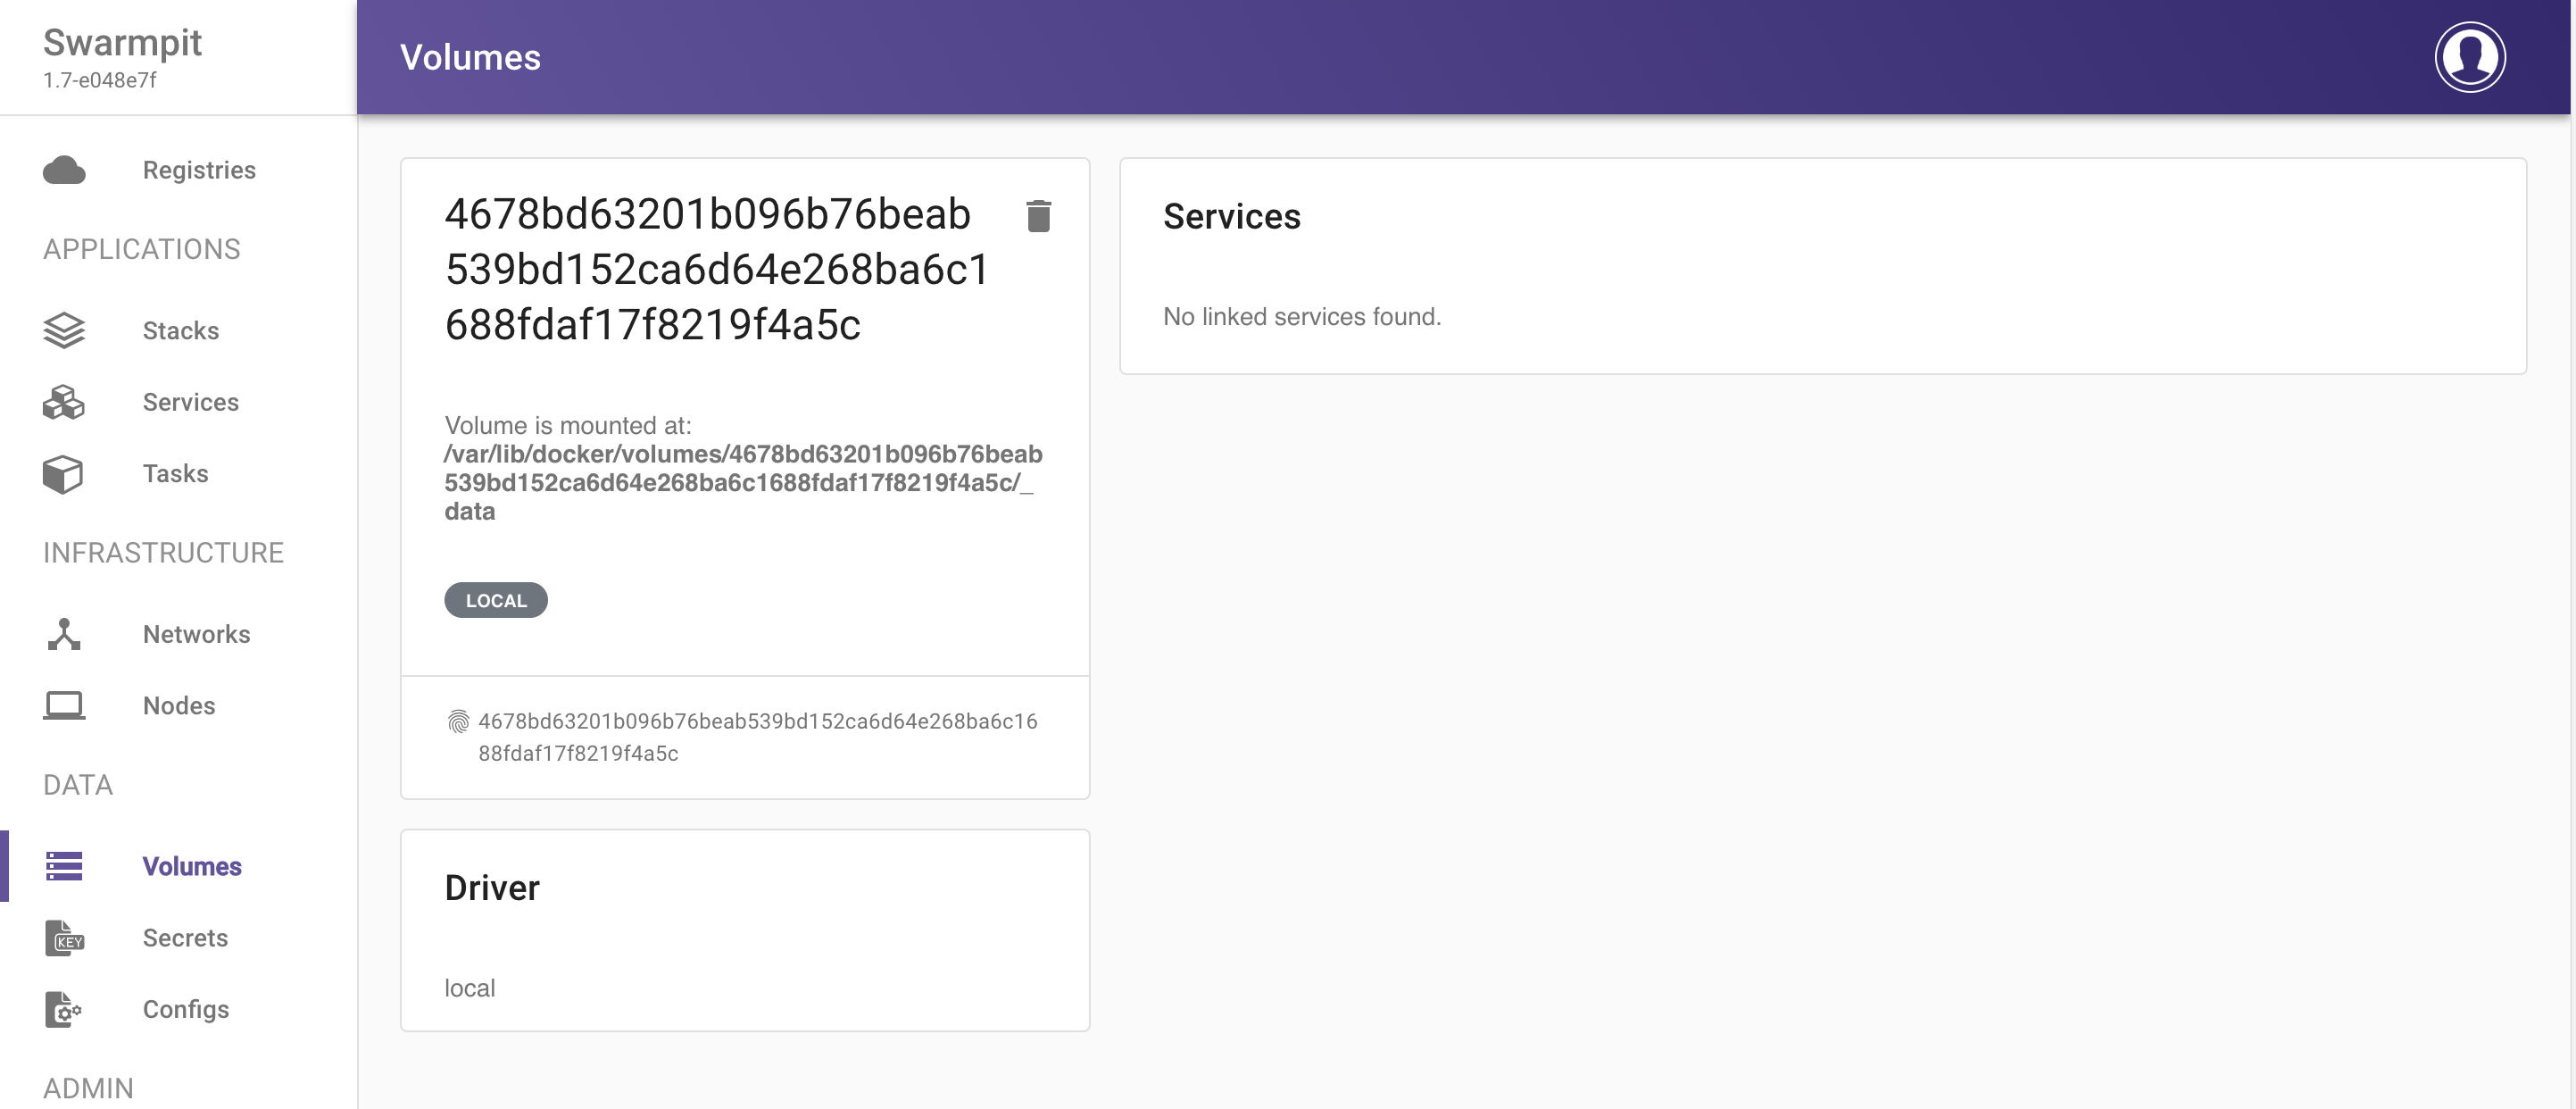Select the highlighted Volumes nav link

click(x=192, y=866)
